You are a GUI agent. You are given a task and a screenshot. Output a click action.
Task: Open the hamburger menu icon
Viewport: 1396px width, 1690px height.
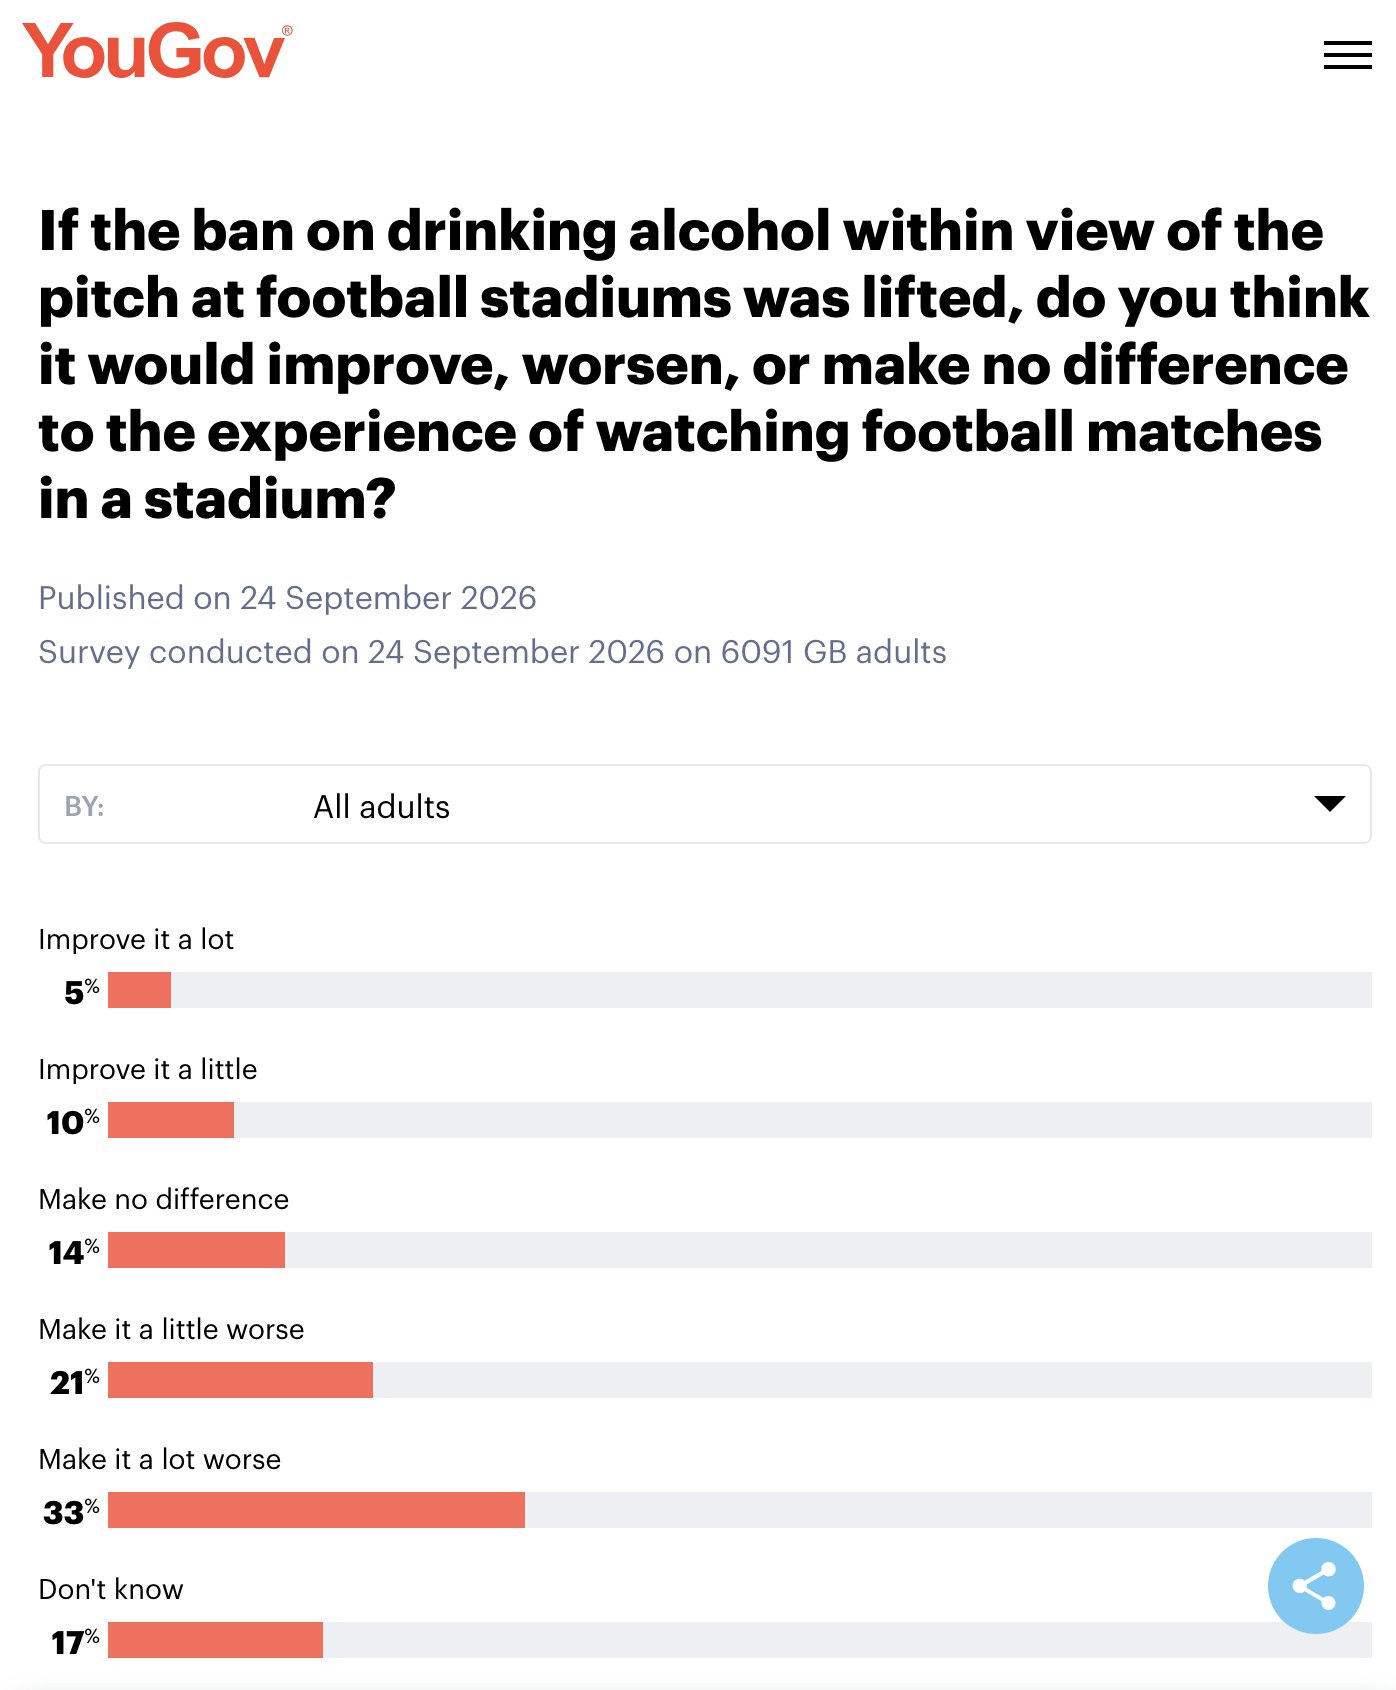[x=1347, y=55]
